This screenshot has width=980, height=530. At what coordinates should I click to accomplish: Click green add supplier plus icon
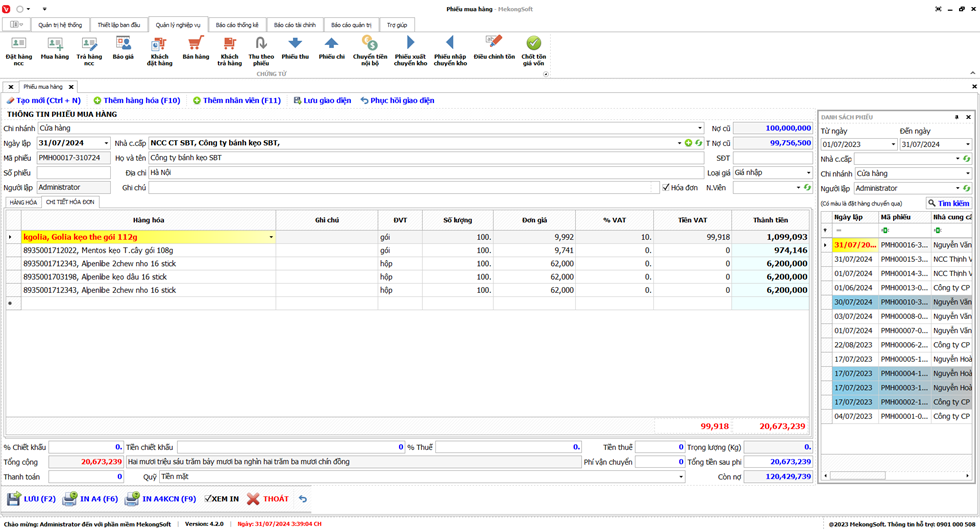[688, 143]
